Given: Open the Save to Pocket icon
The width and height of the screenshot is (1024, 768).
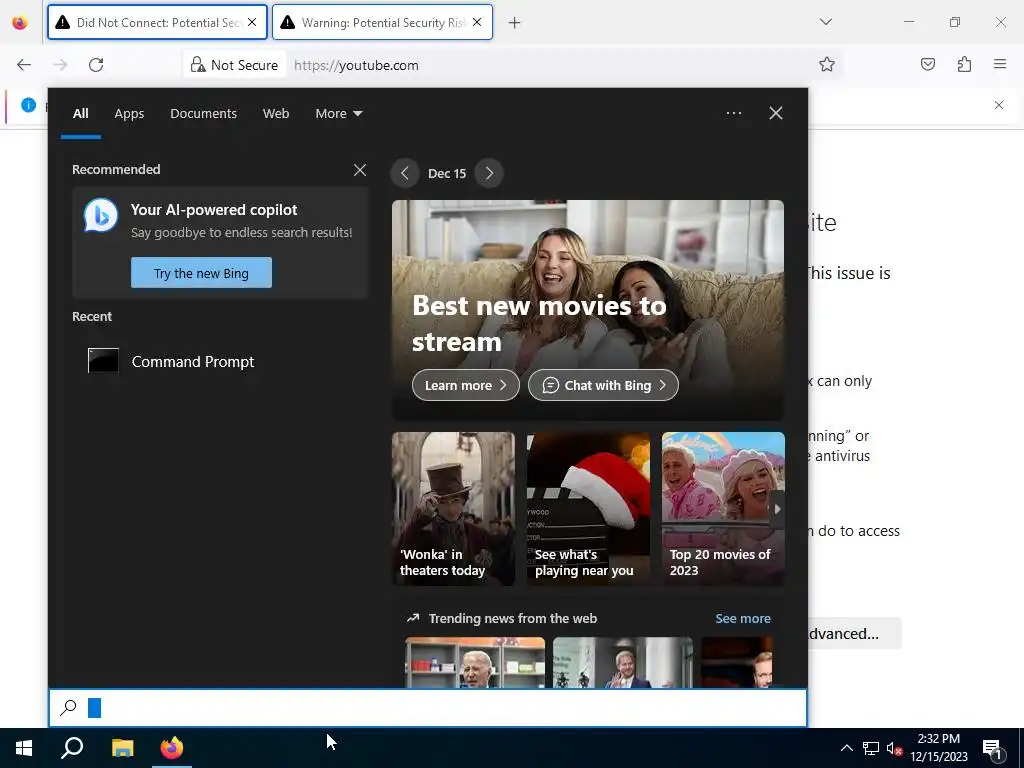Looking at the screenshot, I should coord(927,64).
